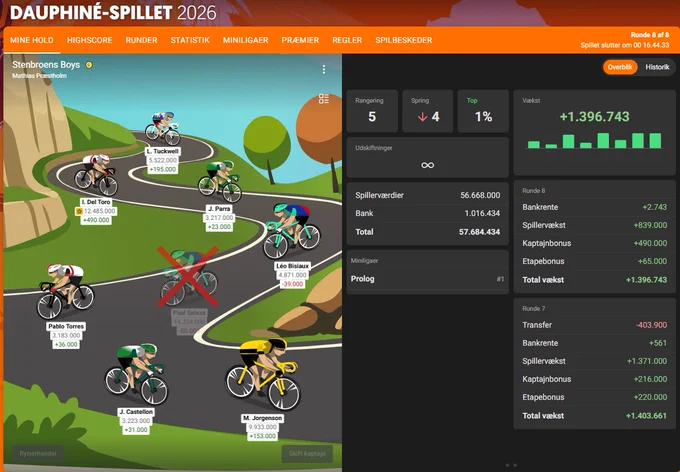Go to the RUNDER tab
The width and height of the screenshot is (680, 472).
click(141, 40)
